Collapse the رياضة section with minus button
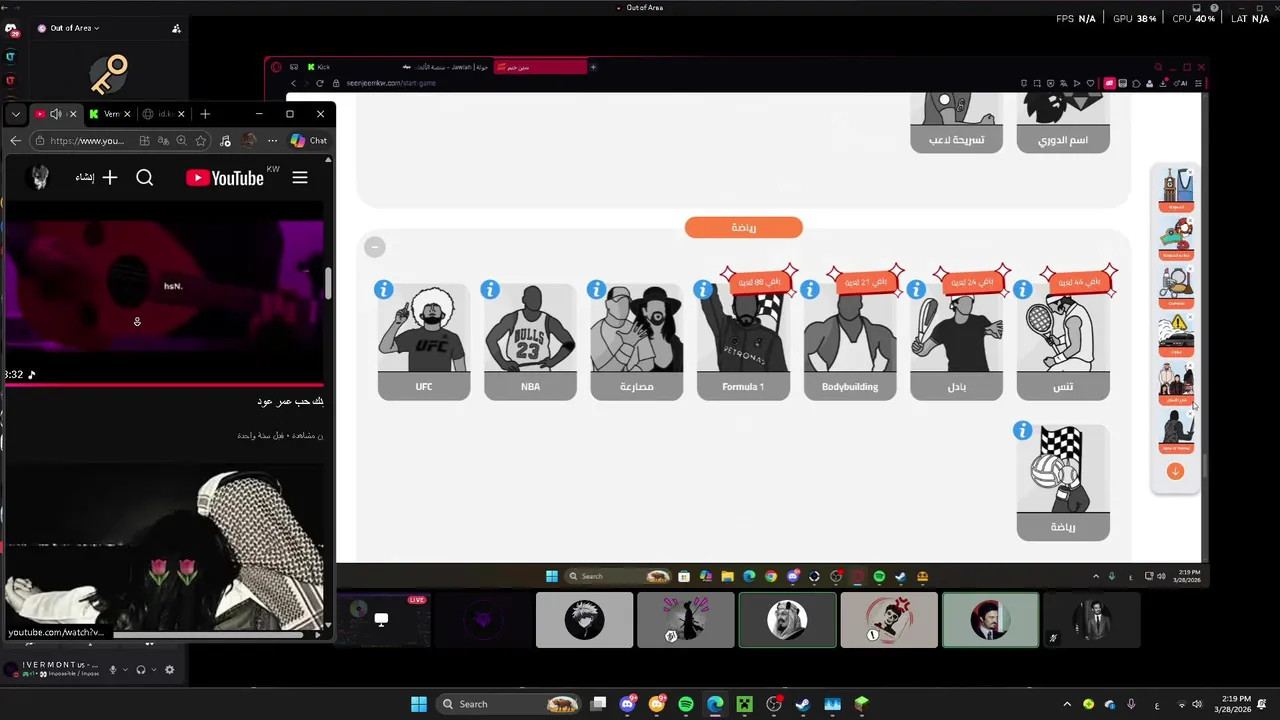 pos(375,247)
